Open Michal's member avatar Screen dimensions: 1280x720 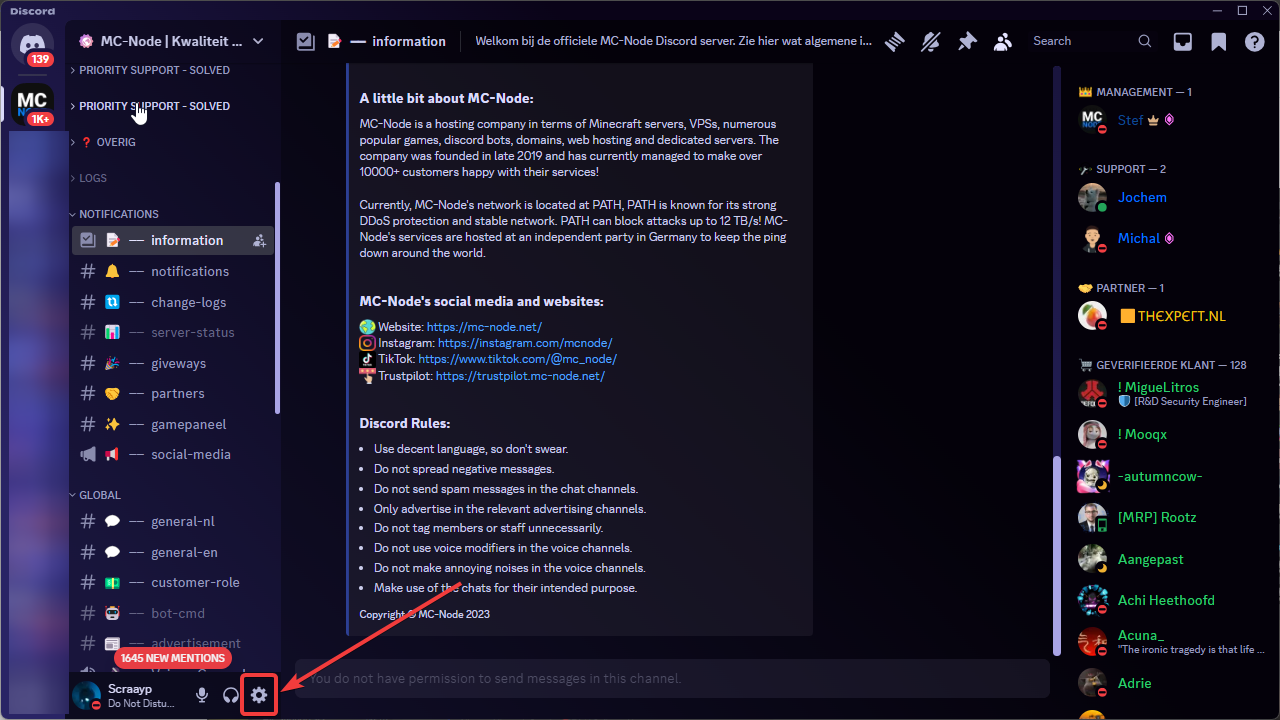pyautogui.click(x=1092, y=238)
